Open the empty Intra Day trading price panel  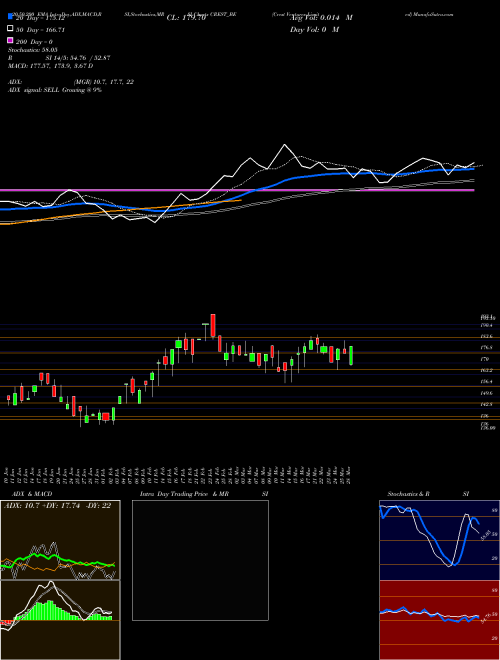(x=200, y=560)
